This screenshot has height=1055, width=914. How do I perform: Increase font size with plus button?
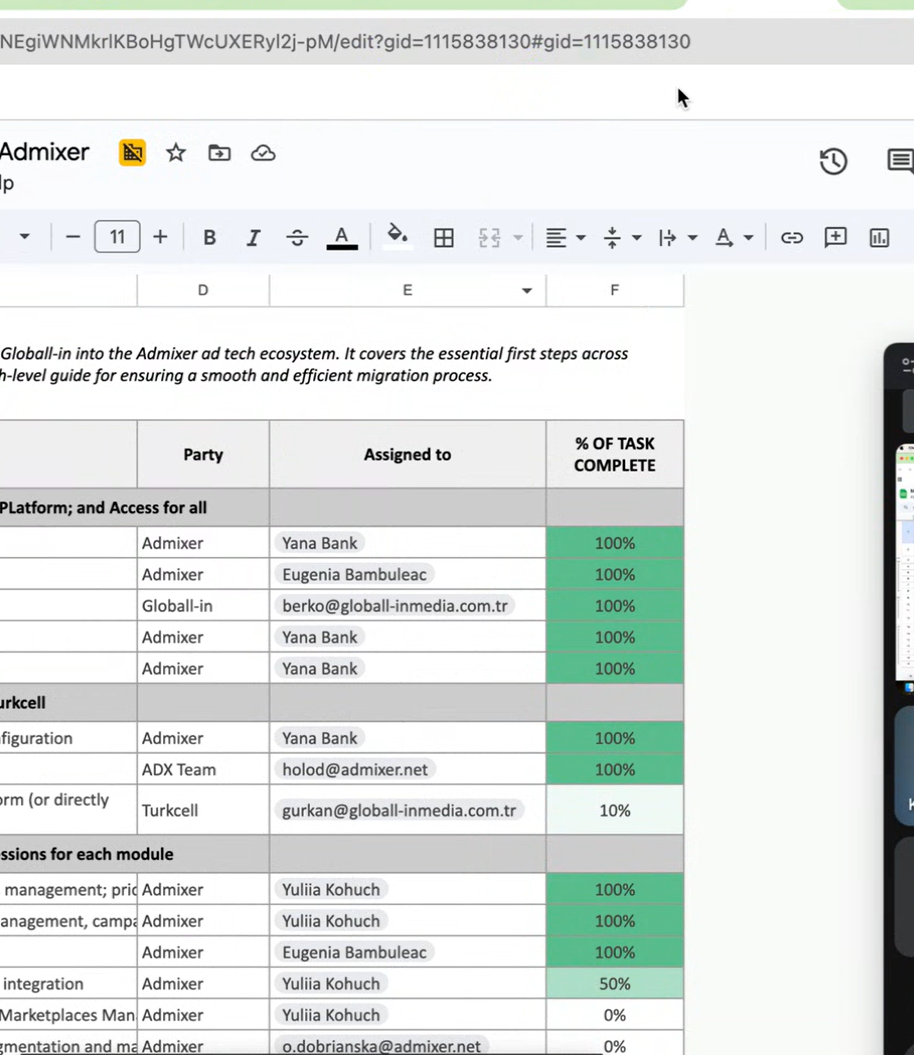tap(160, 237)
